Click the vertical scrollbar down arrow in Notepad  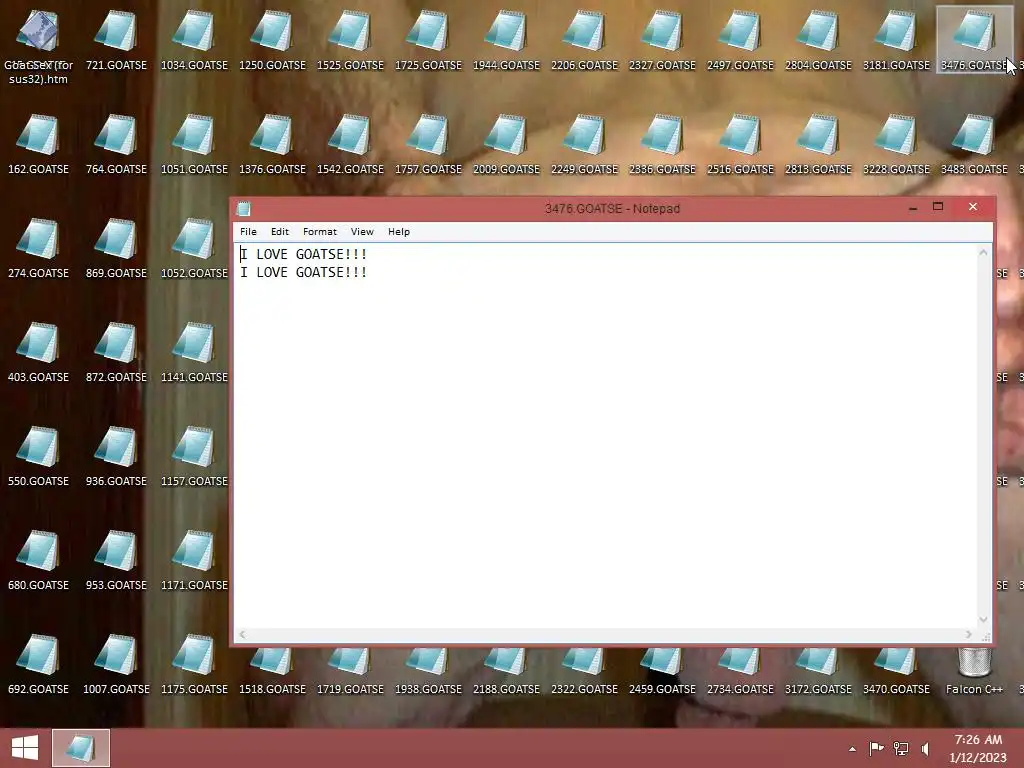click(984, 619)
